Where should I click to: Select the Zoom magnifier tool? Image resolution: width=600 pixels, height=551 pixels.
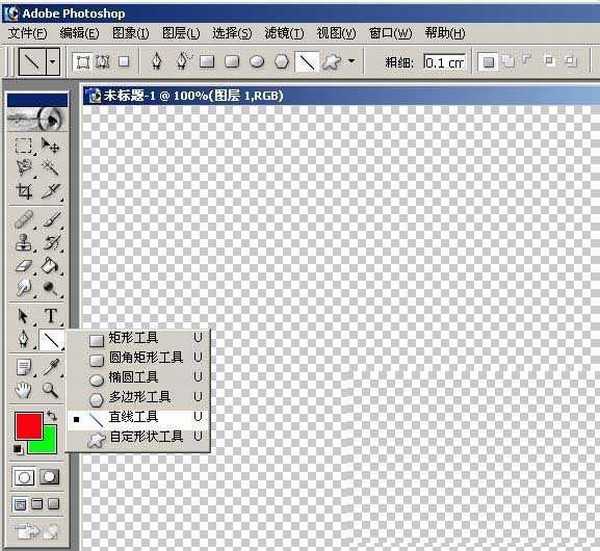[x=51, y=390]
